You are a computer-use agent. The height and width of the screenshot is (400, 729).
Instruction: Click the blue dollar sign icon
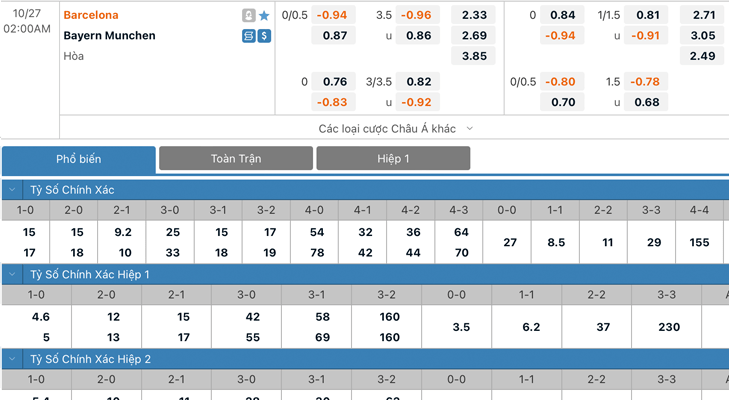[264, 36]
